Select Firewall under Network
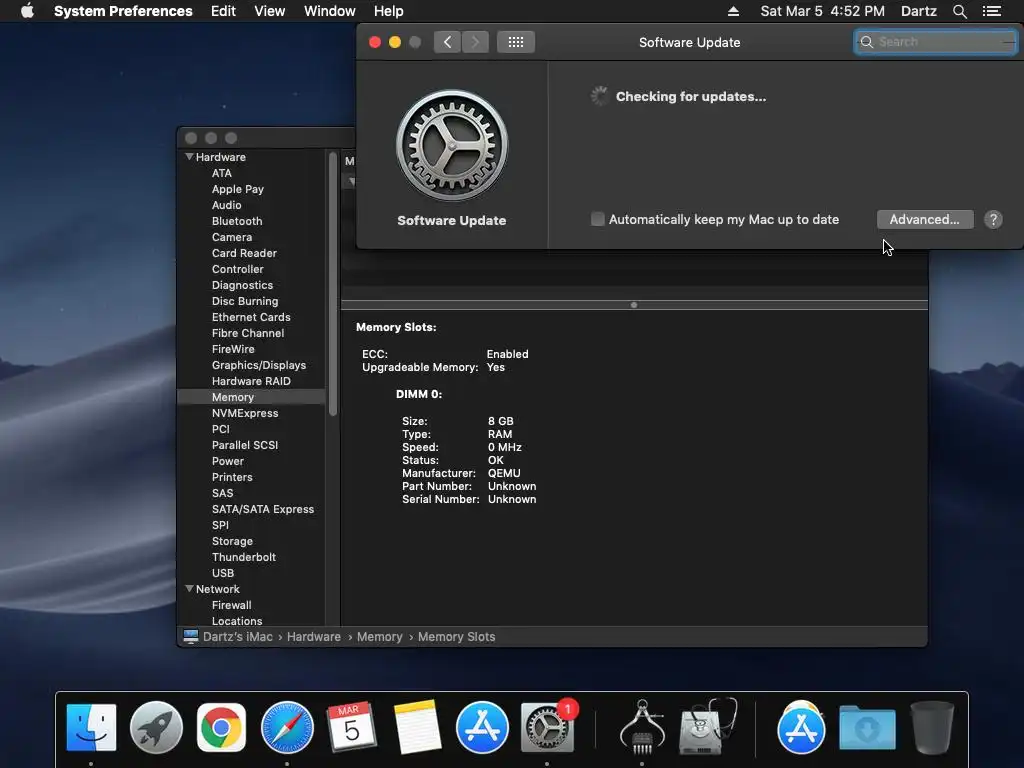The image size is (1024, 768). [231, 605]
